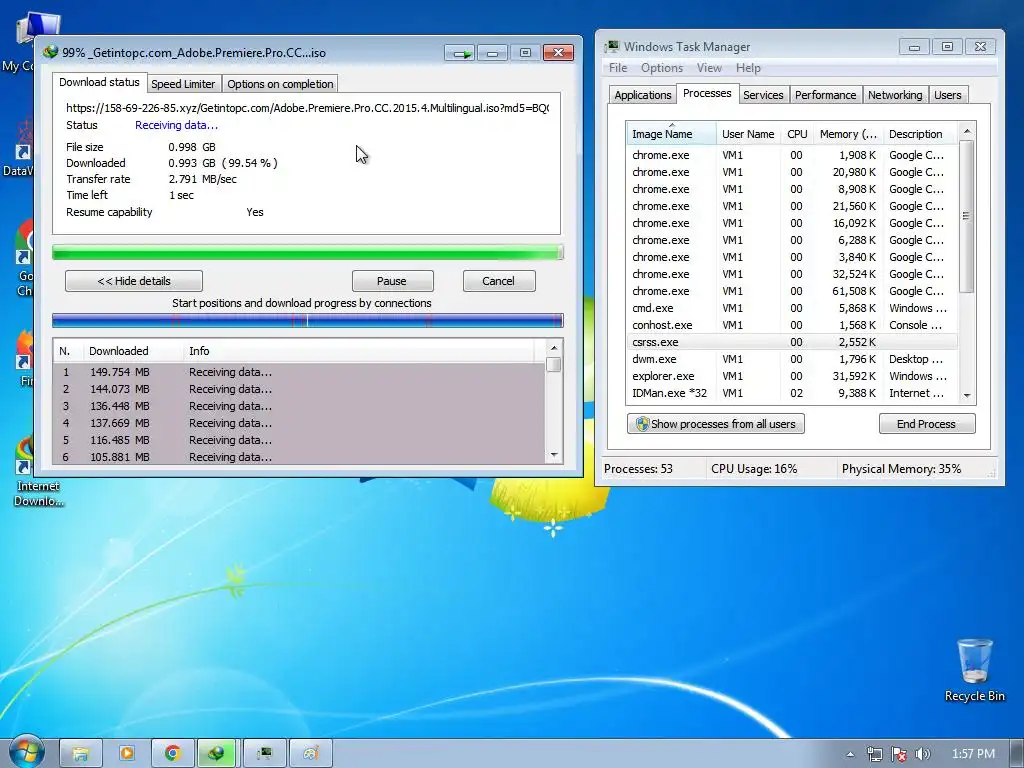1024x768 pixels.
Task: Select the IDMan.exe *32 process
Action: coord(792,393)
